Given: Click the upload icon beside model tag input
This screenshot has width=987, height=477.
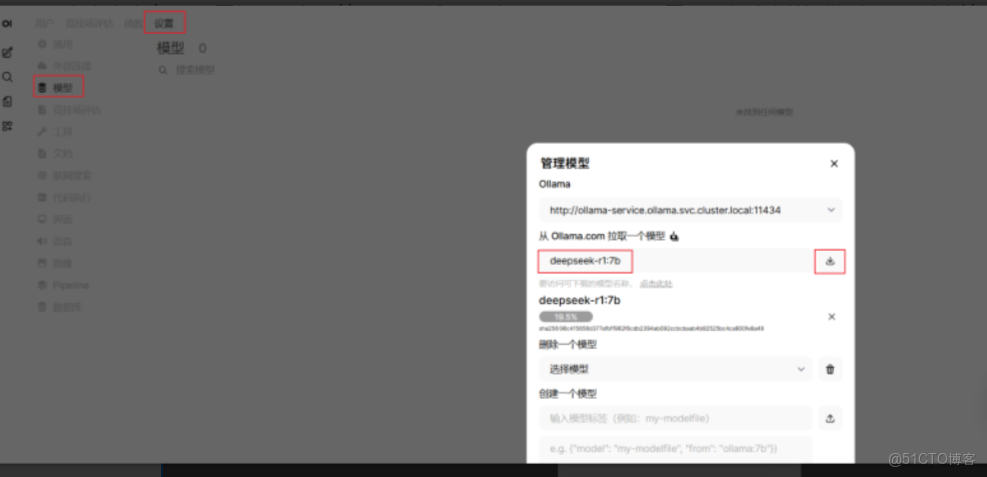Looking at the screenshot, I should pos(830,418).
